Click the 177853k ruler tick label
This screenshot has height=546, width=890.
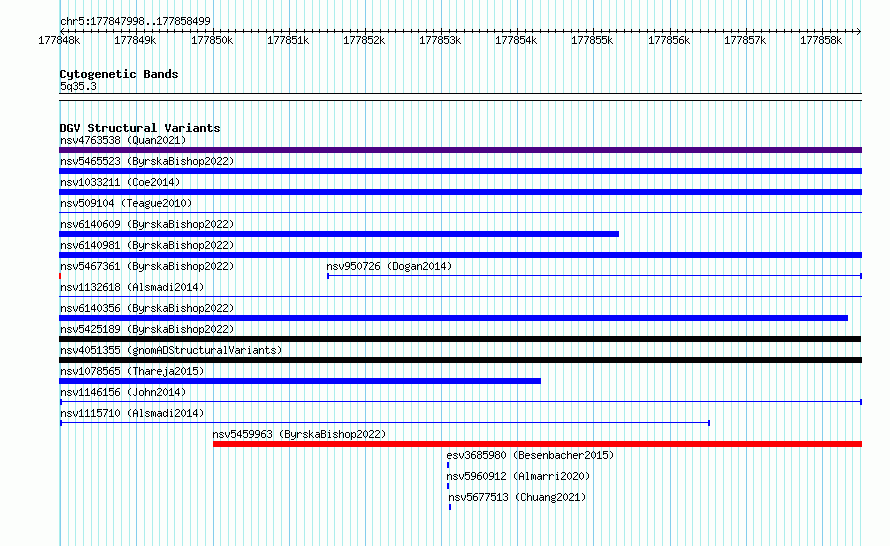coord(440,40)
